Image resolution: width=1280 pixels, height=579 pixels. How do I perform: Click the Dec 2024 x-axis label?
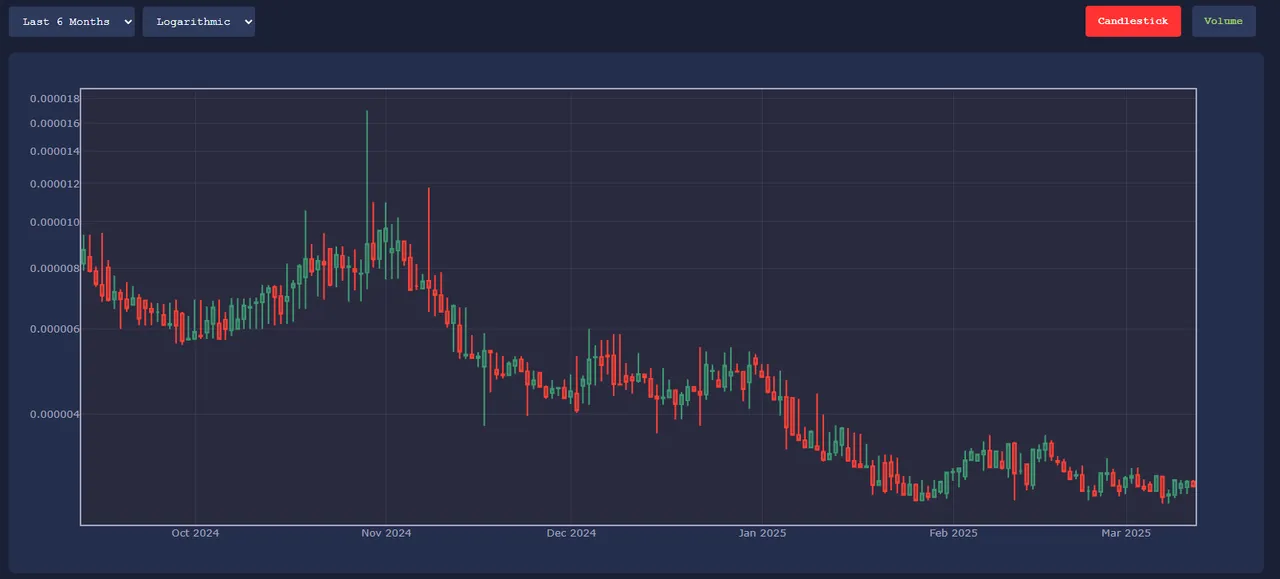(571, 533)
